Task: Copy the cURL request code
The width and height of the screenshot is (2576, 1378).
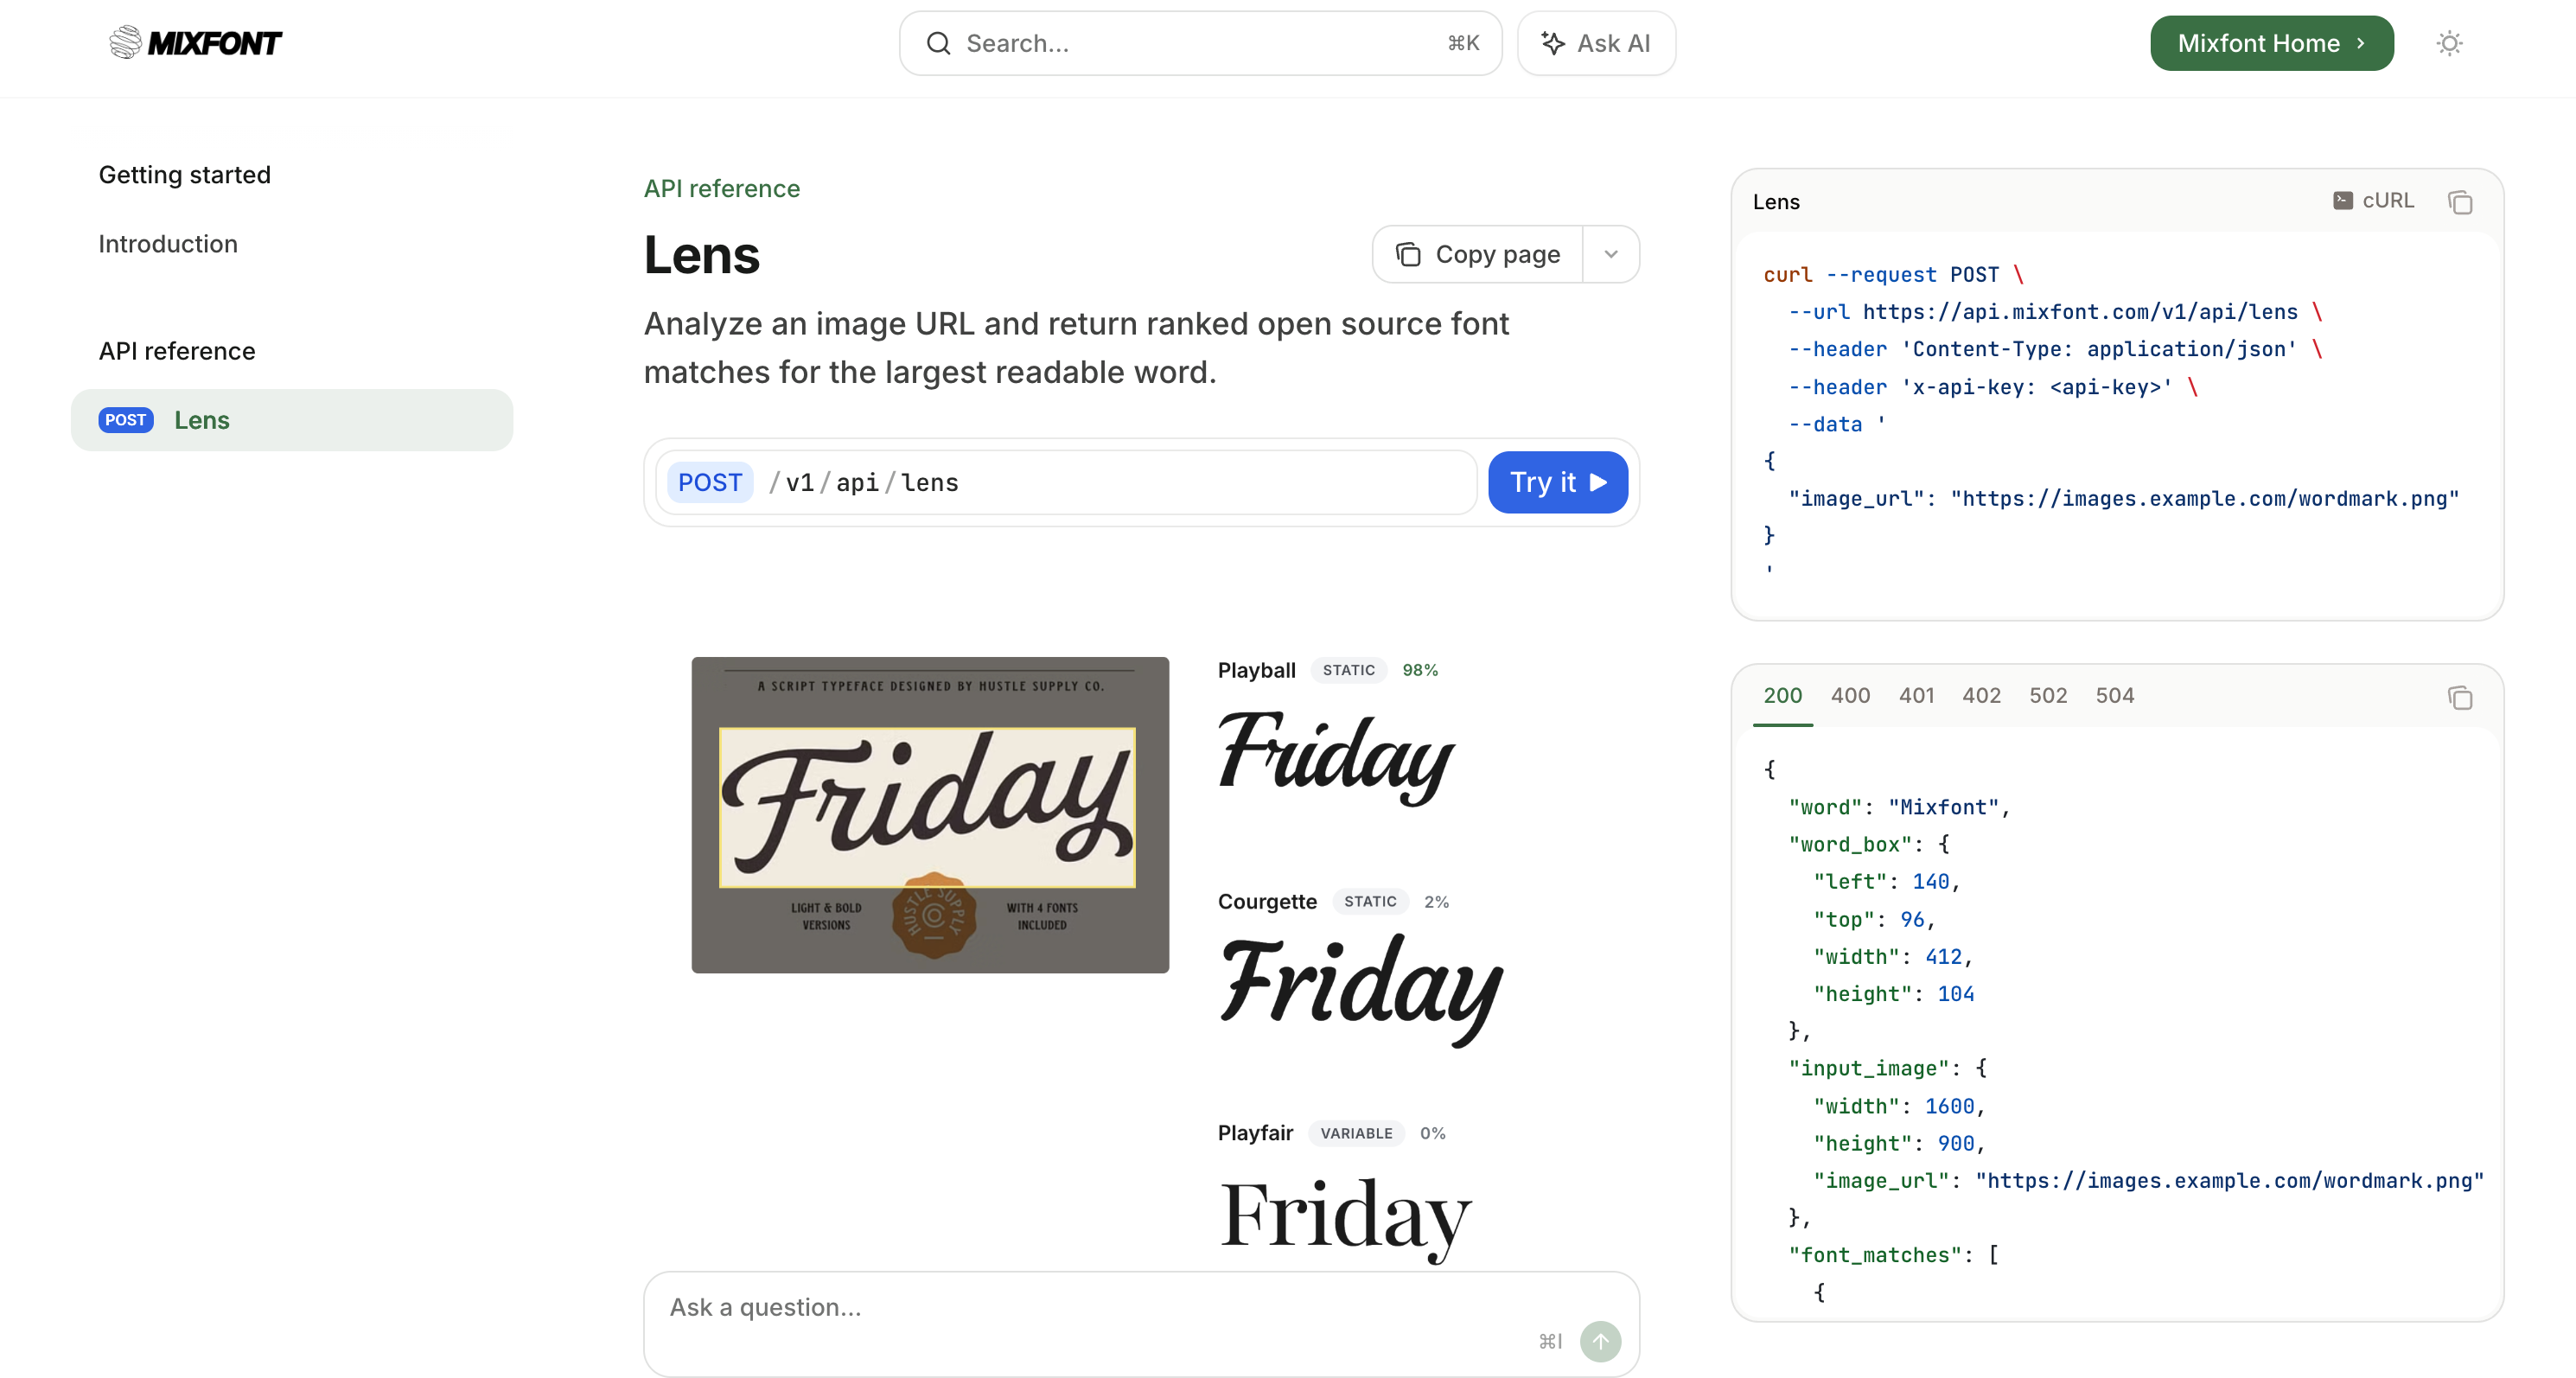Action: (2461, 202)
